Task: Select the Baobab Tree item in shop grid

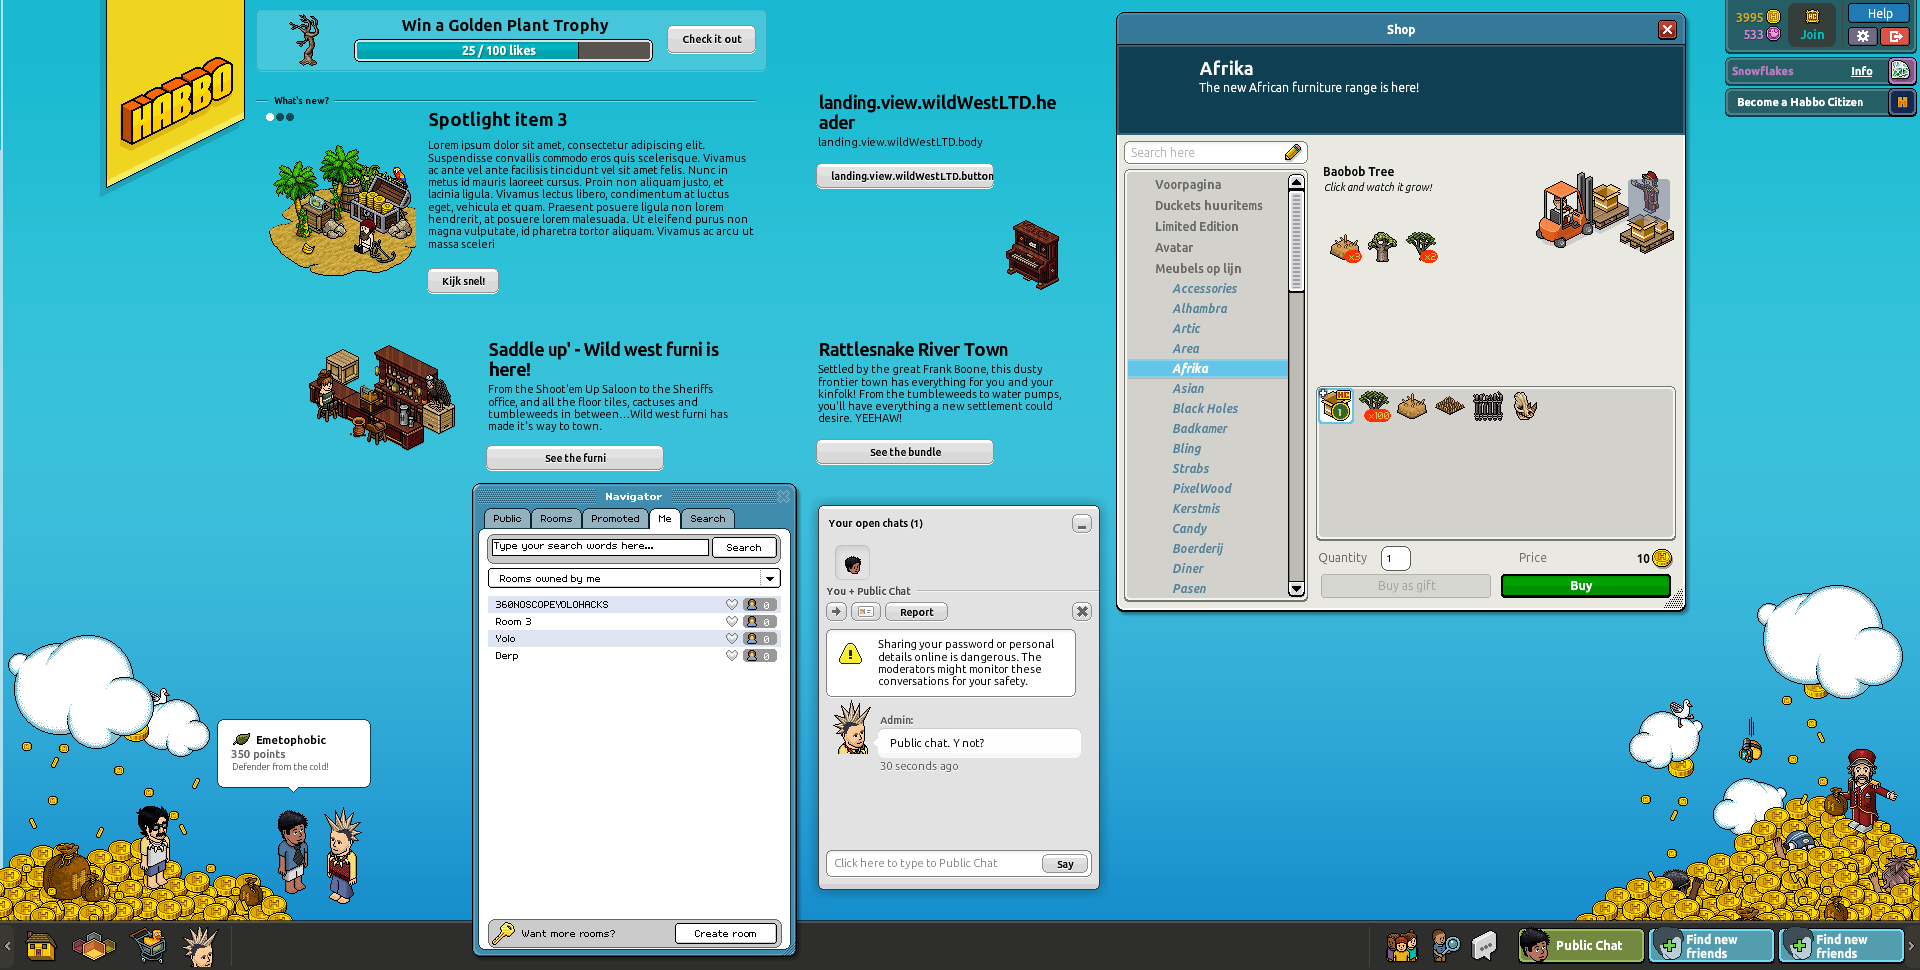Action: (x=1336, y=406)
